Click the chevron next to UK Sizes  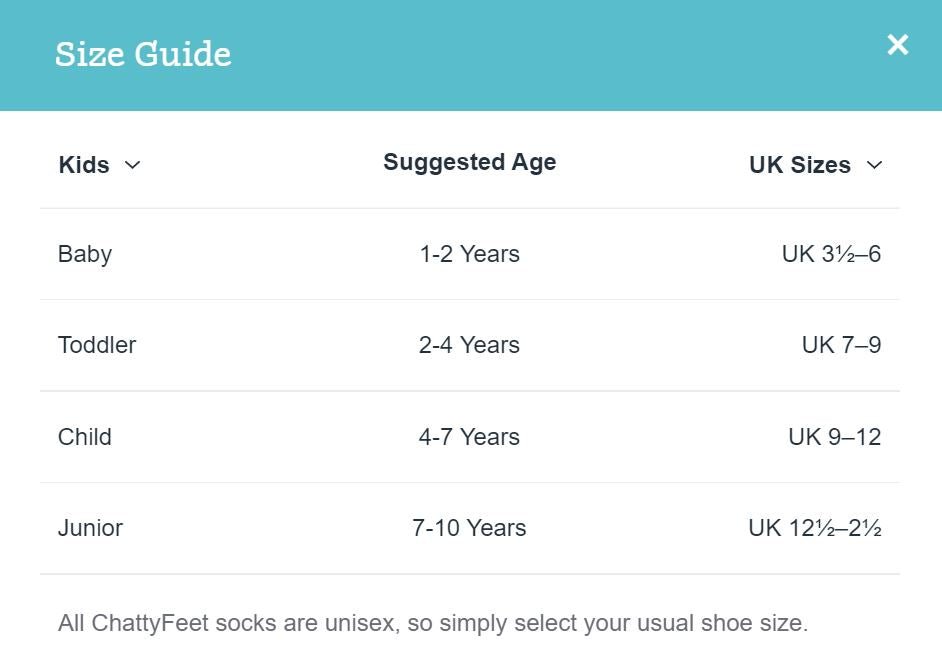tap(874, 165)
